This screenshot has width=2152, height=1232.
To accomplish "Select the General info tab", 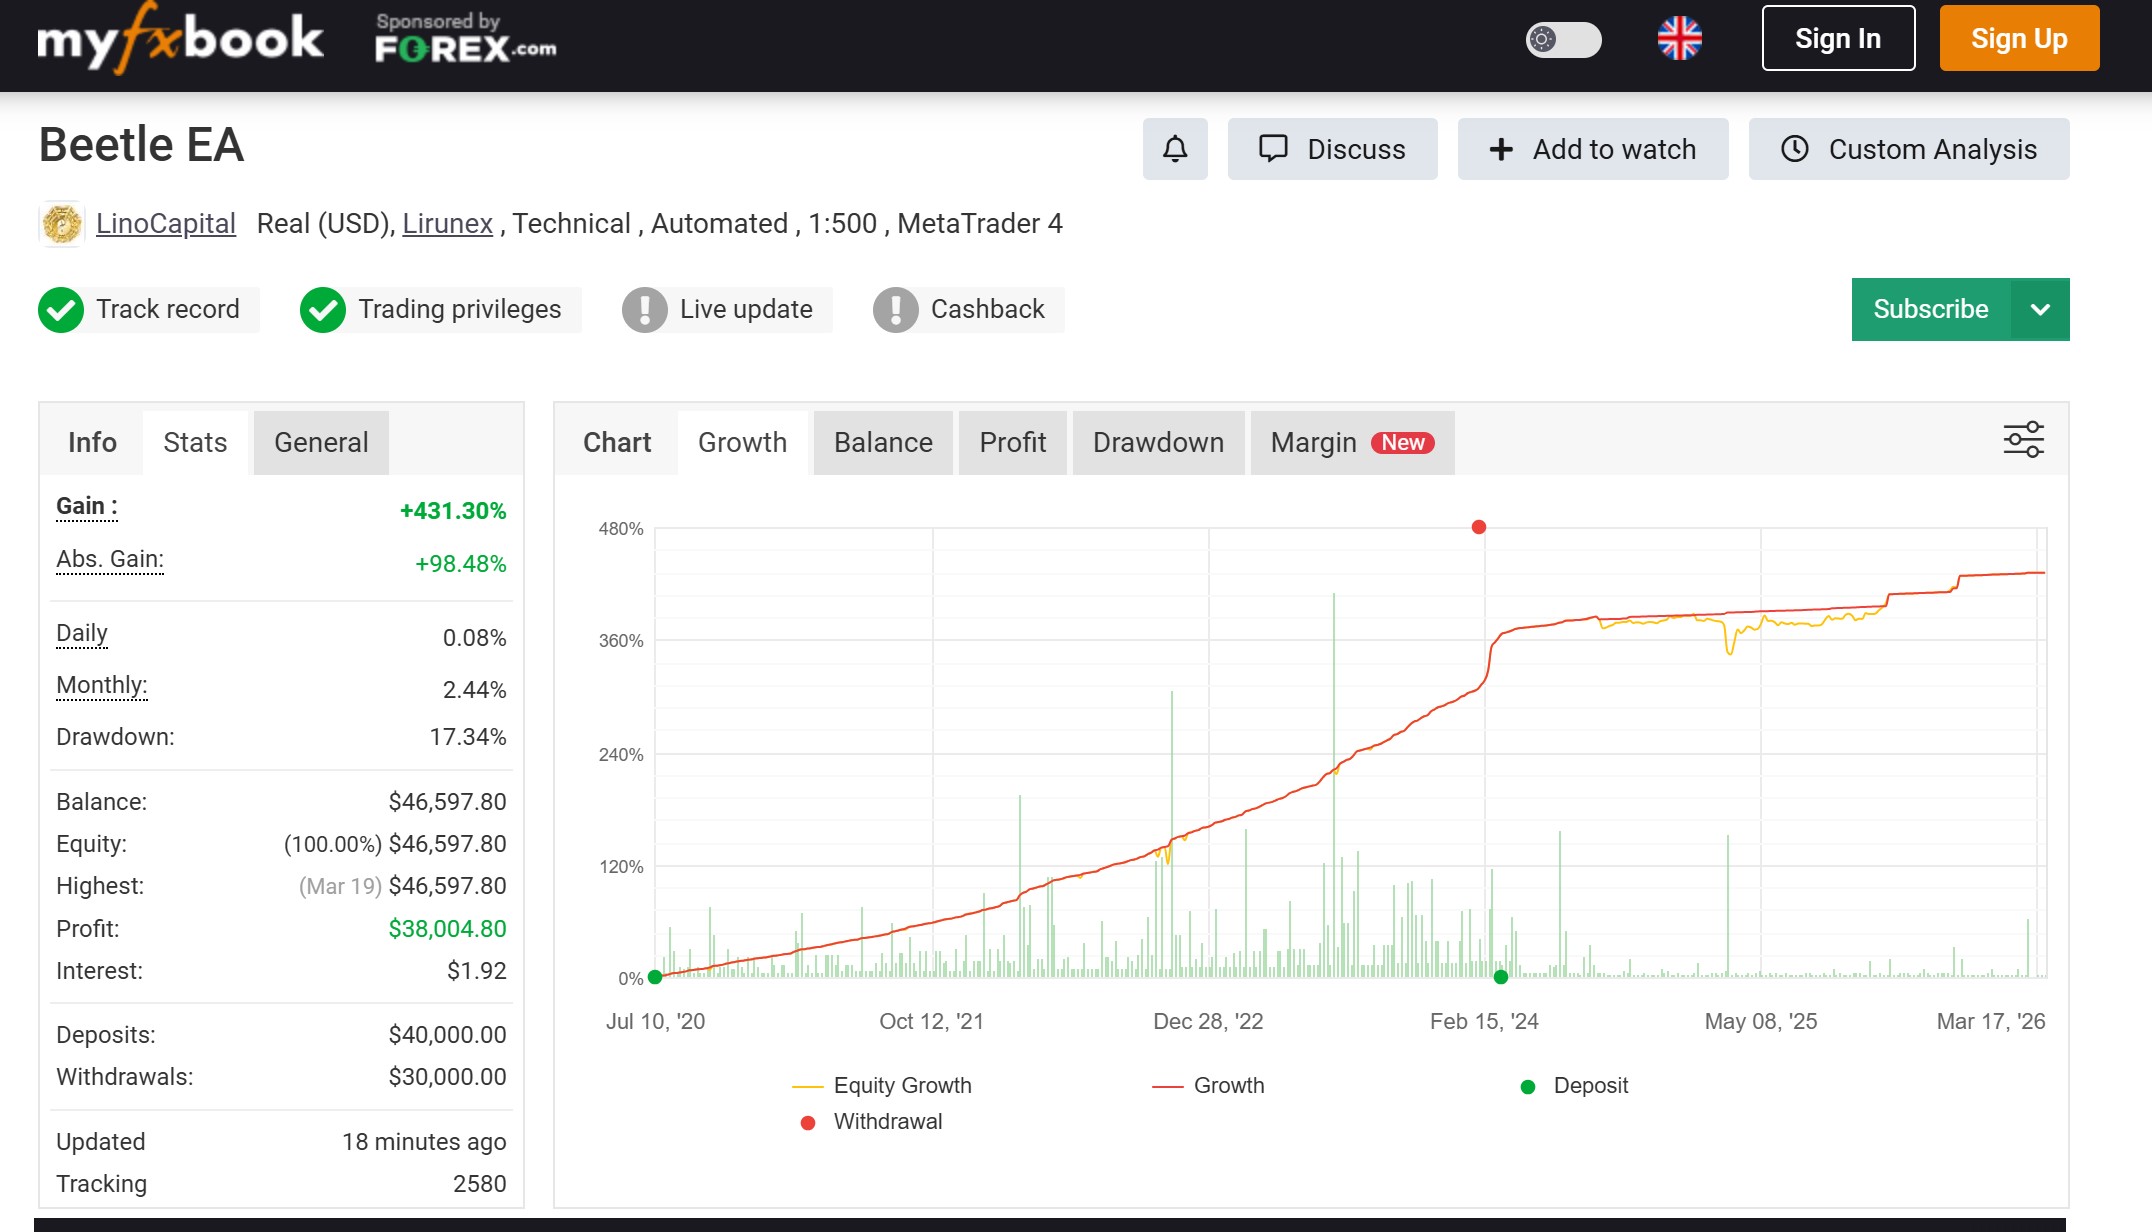I will coord(321,443).
